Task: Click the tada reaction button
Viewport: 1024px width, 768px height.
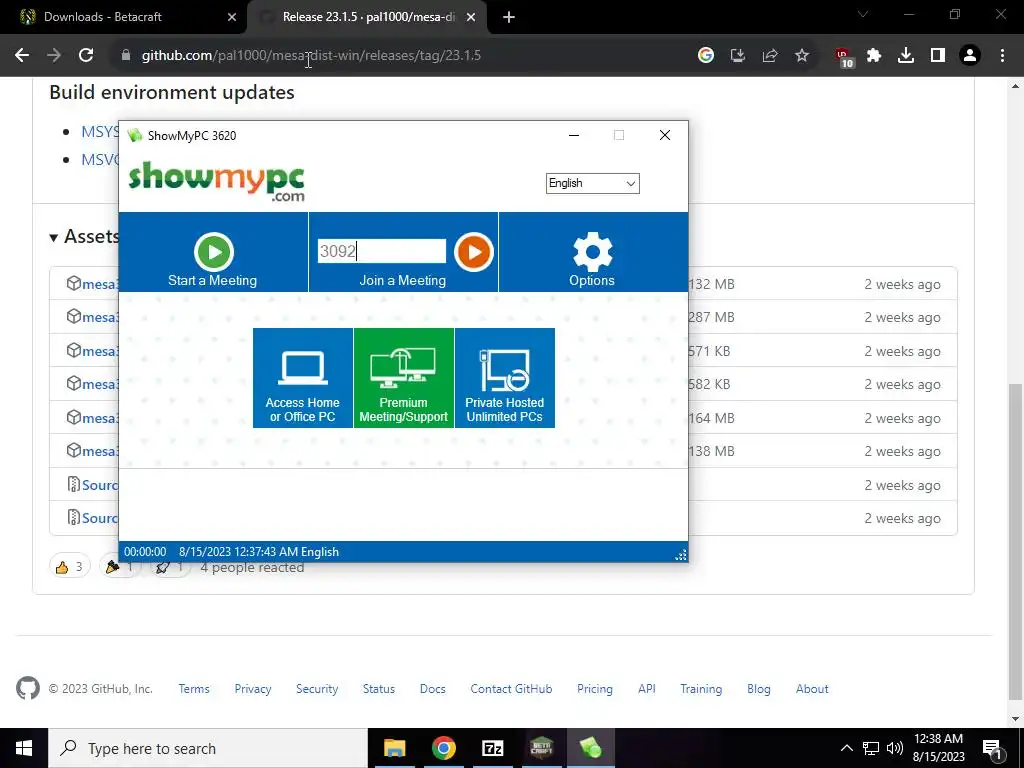Action: [x=120, y=567]
